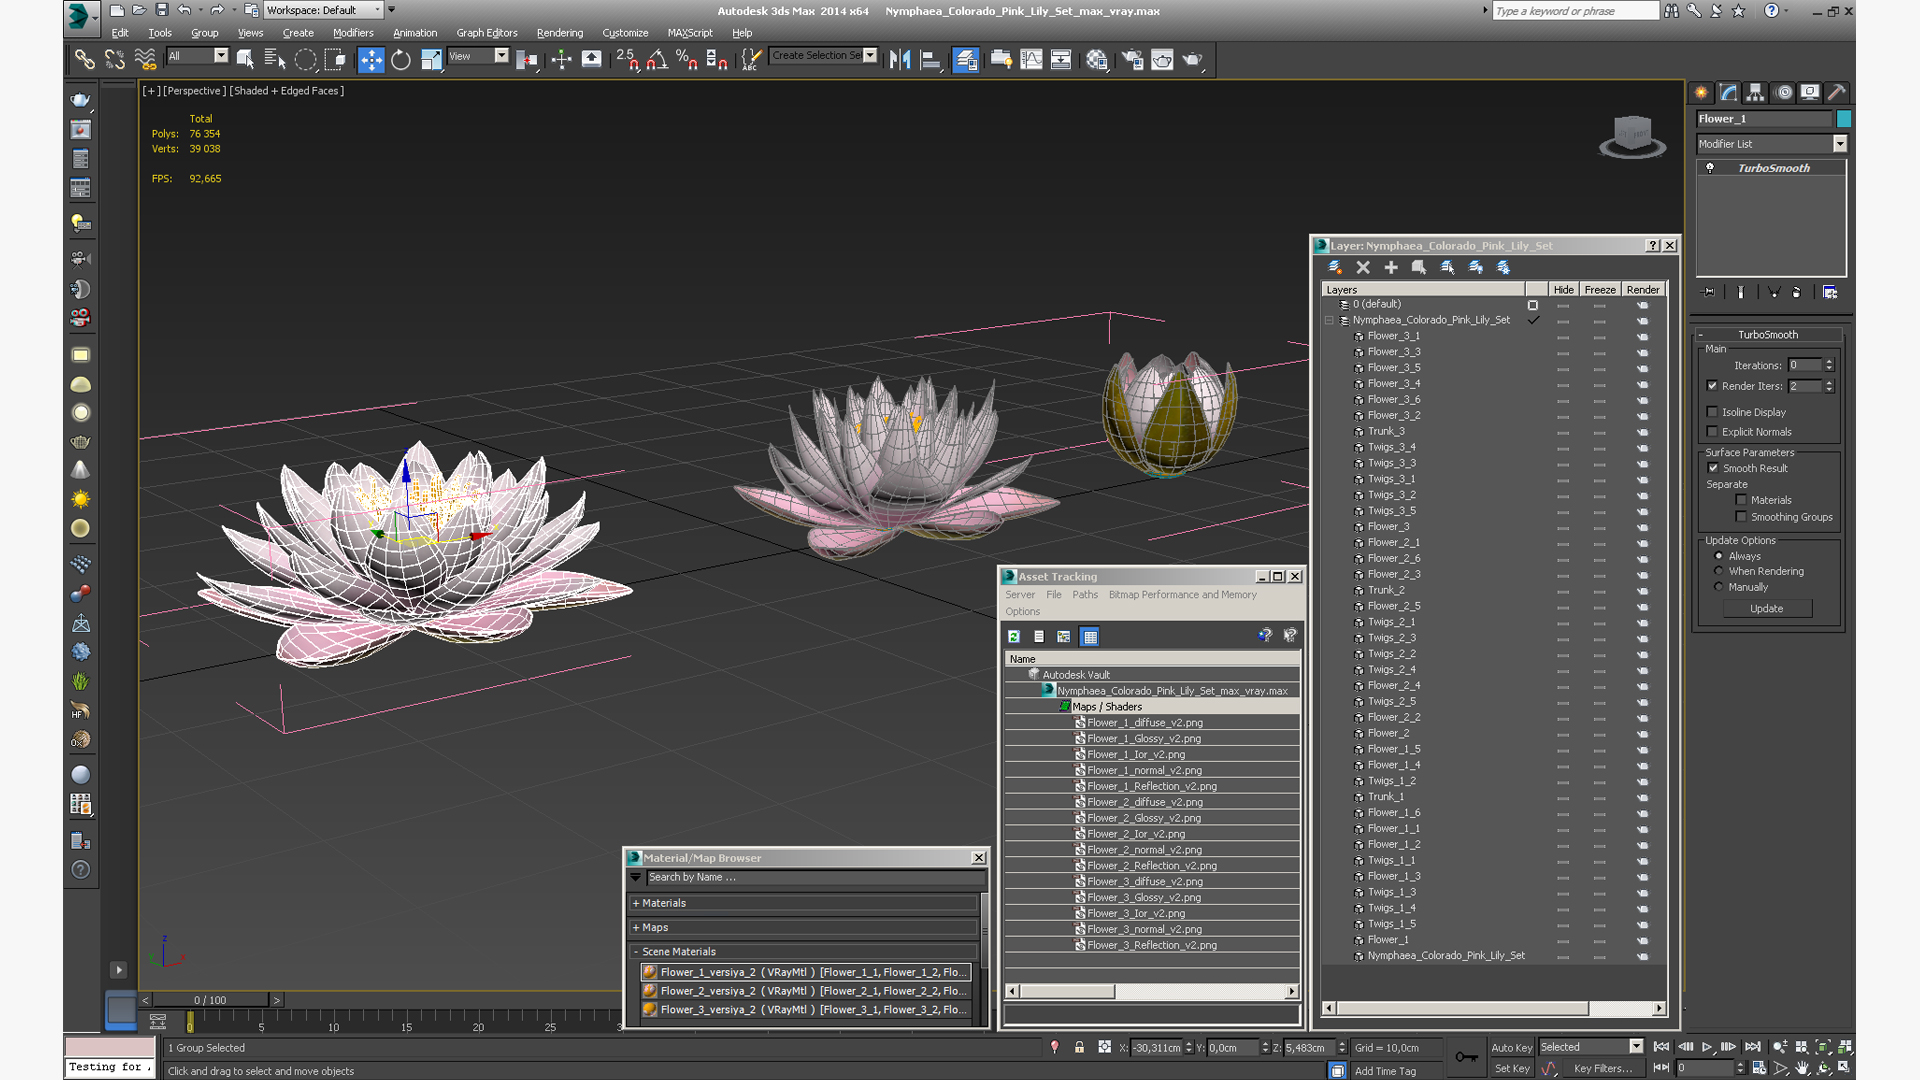The width and height of the screenshot is (1920, 1080).
Task: Open Bitmap Performance and Memory menu
Action: tap(1182, 595)
